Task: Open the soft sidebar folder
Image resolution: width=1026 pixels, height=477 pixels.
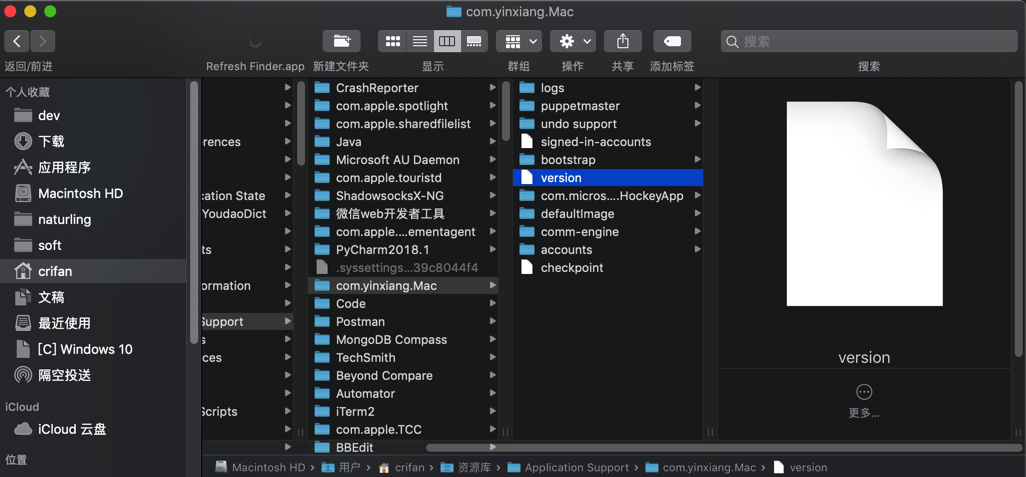Action: (x=93, y=245)
